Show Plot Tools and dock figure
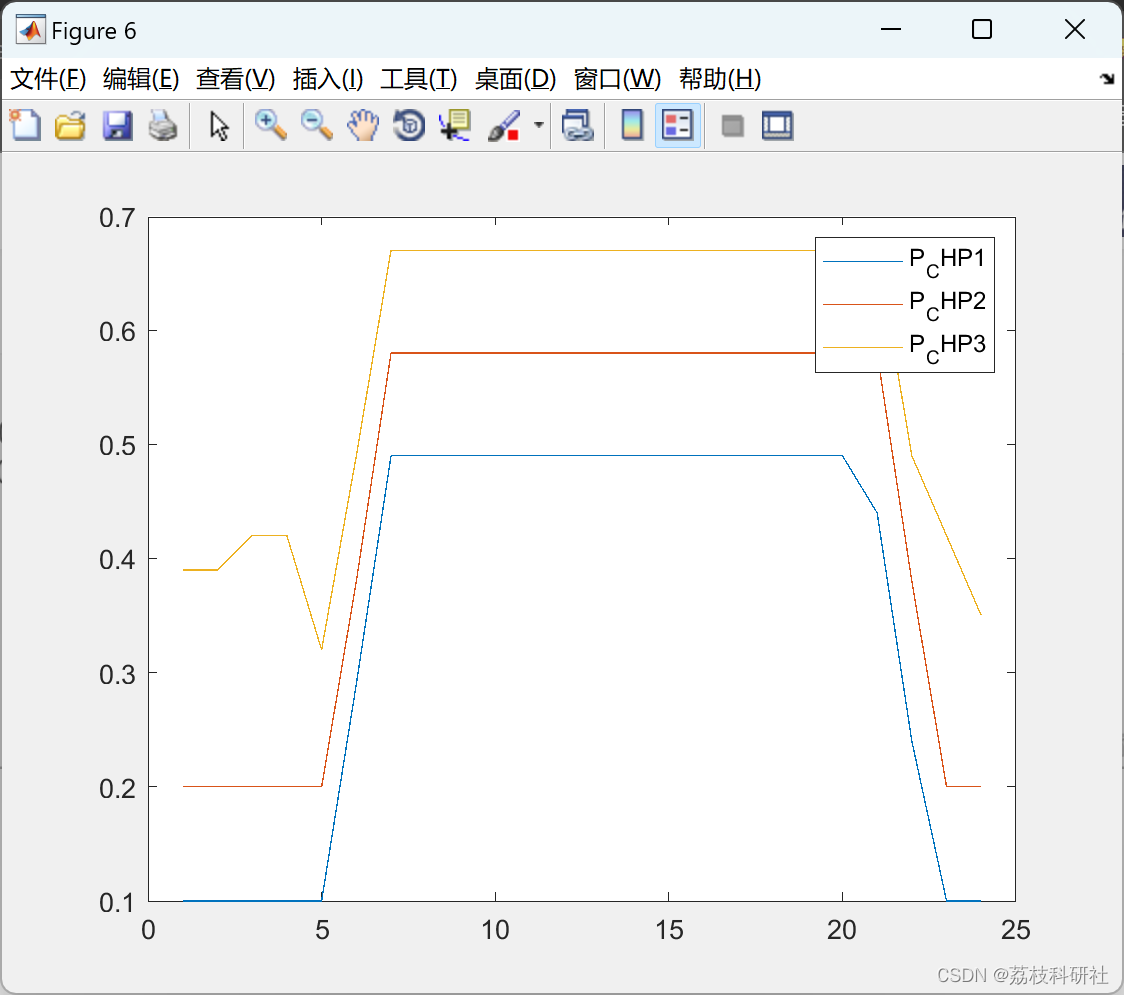This screenshot has height=995, width=1124. (778, 125)
